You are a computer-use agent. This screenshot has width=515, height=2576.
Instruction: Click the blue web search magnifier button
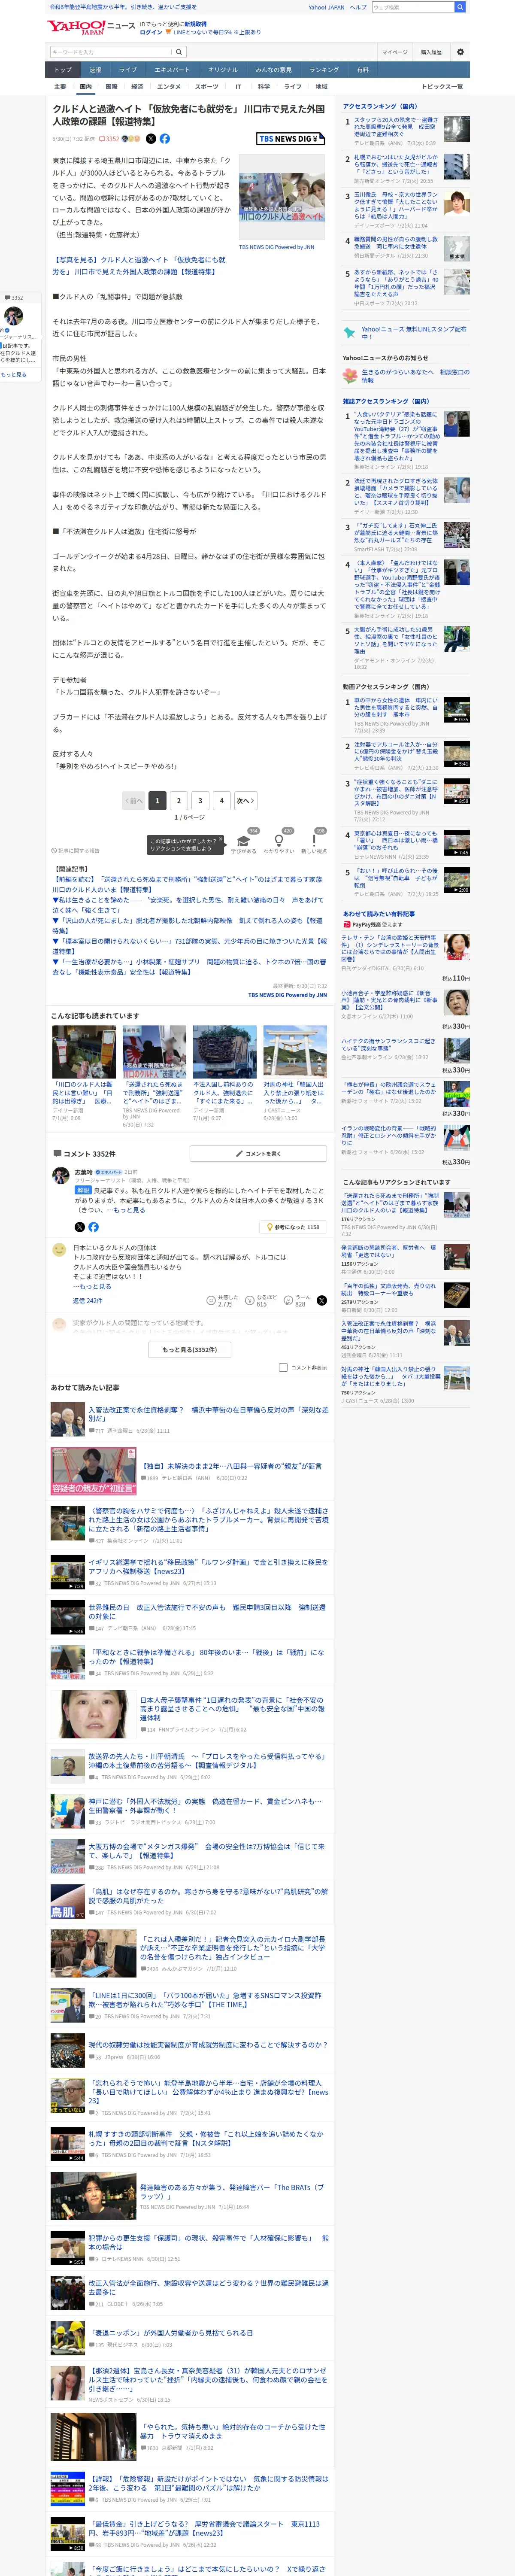coord(460,7)
